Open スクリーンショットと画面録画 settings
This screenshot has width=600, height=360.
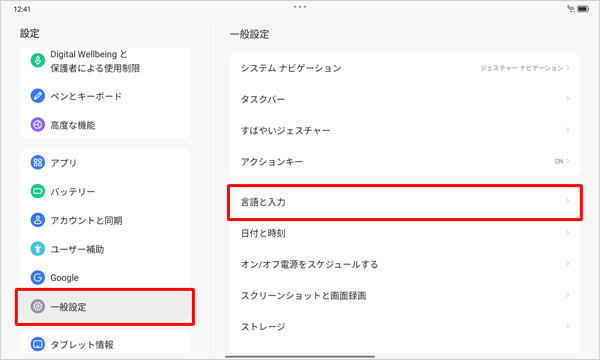pyautogui.click(x=405, y=295)
